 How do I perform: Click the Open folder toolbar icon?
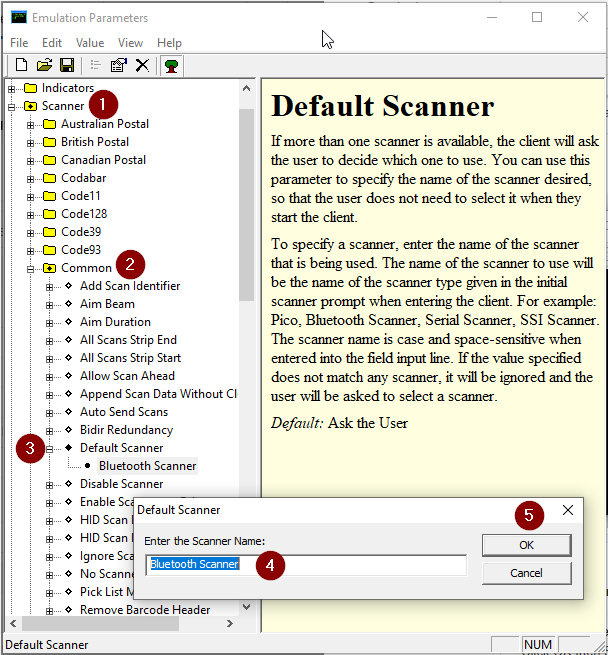click(x=44, y=65)
